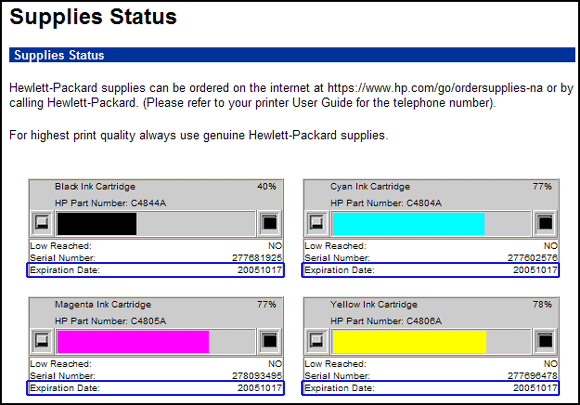
Task: Click the cyan cartridge Low Reached NO value
Action: 550,246
